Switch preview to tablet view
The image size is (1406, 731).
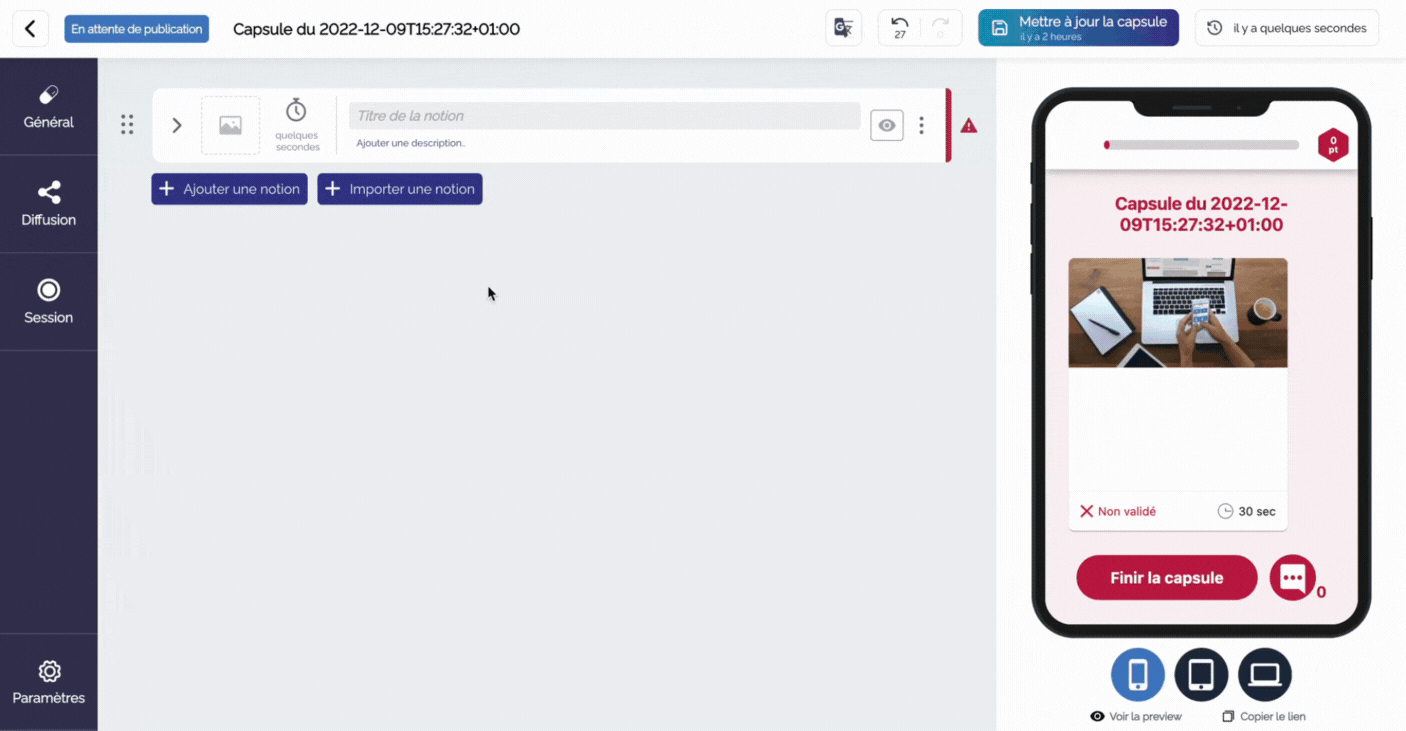(1201, 675)
